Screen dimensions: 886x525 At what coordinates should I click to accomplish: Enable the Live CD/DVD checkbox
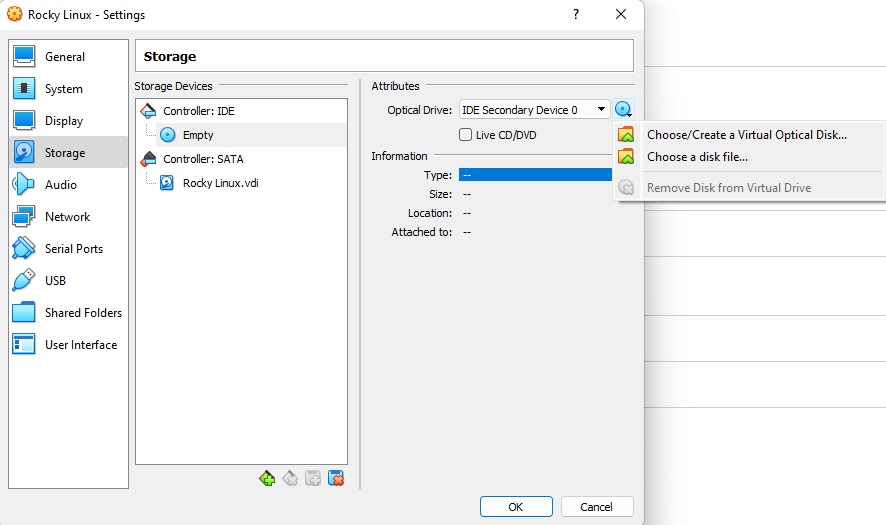466,134
